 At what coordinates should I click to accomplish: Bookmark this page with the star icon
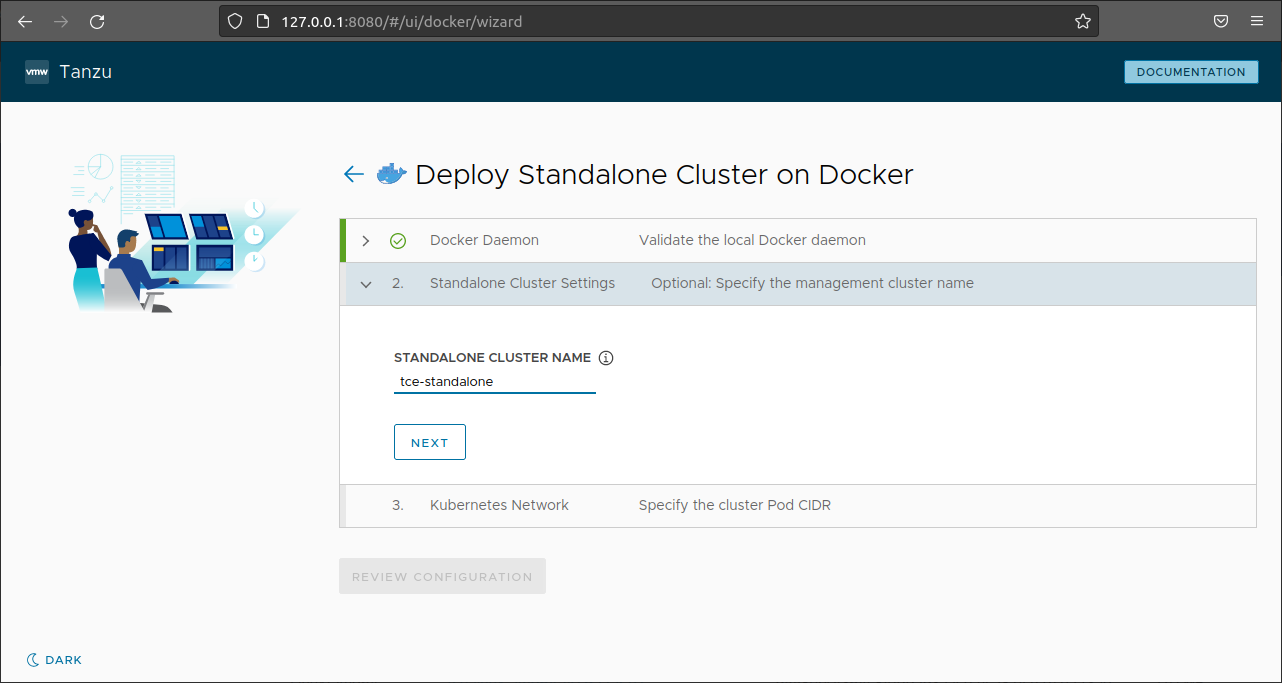click(1083, 21)
